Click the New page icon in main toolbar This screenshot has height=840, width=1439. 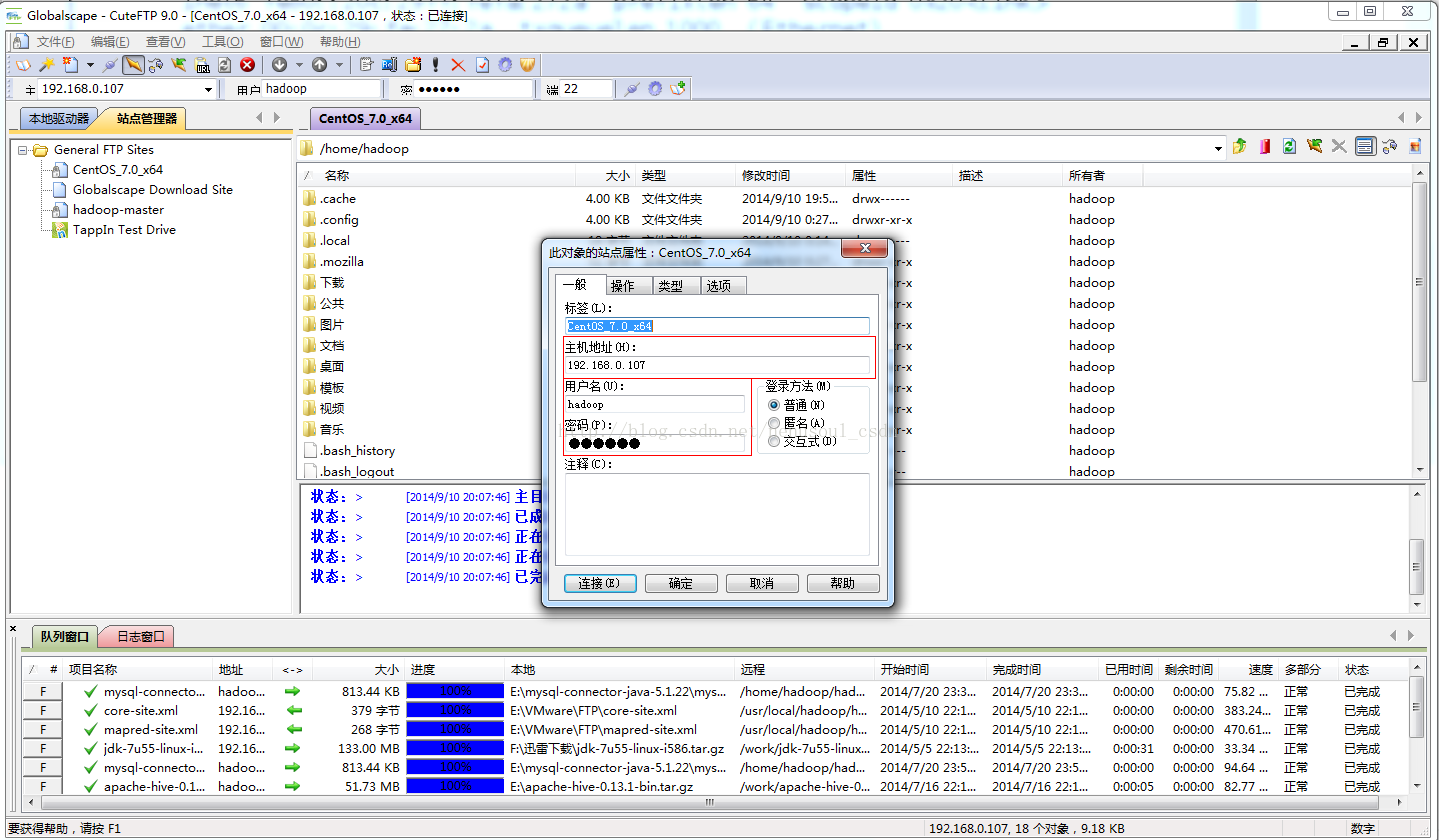[69, 65]
